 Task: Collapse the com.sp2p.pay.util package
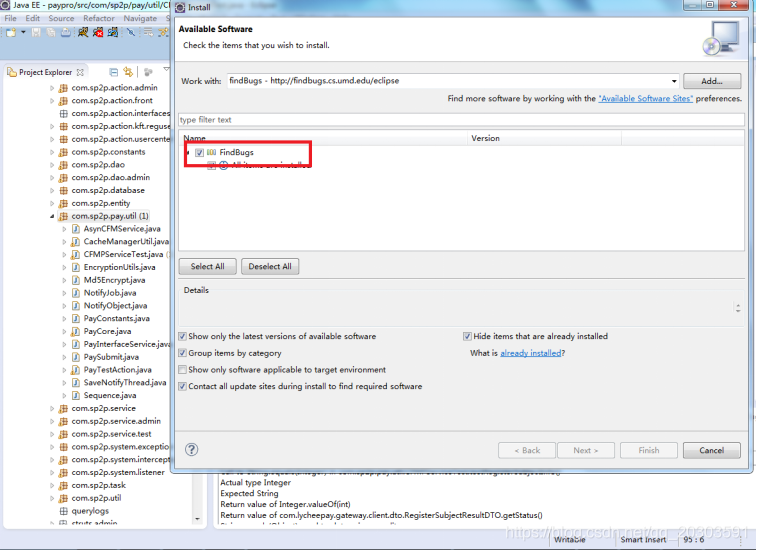point(52,216)
